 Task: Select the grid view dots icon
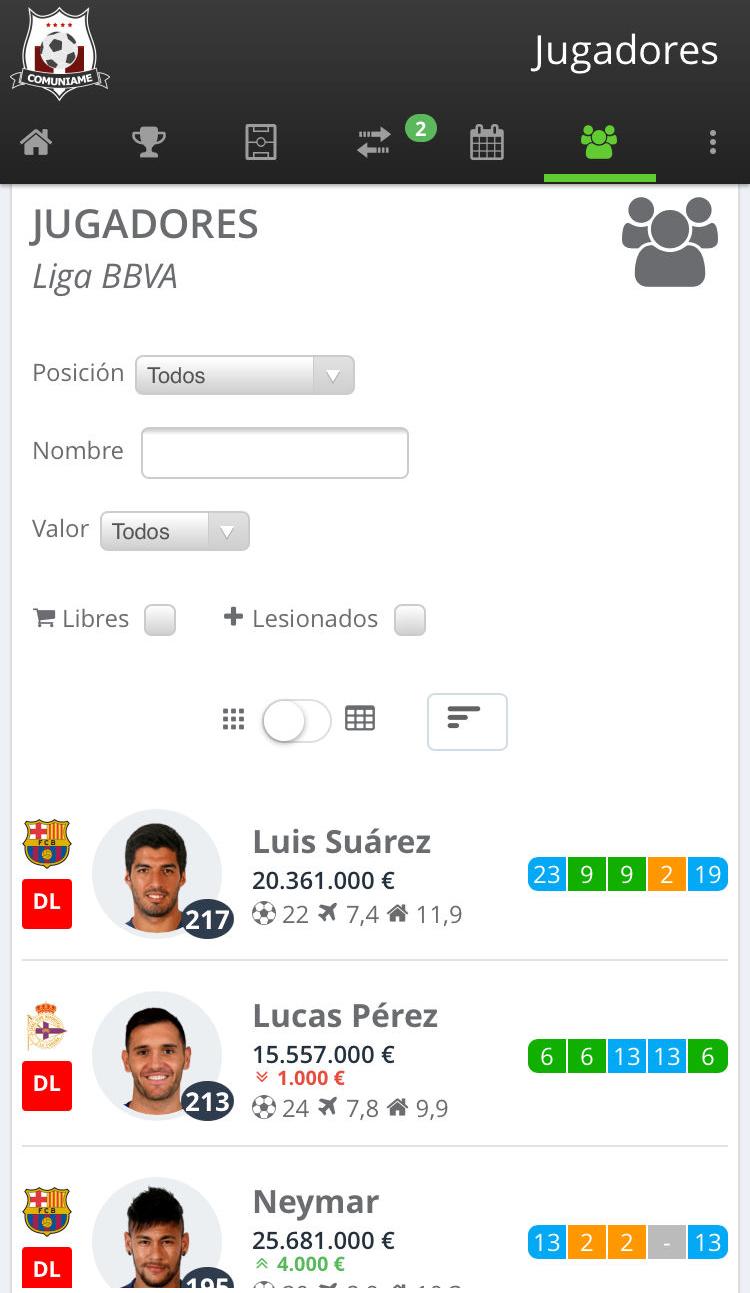coord(233,719)
